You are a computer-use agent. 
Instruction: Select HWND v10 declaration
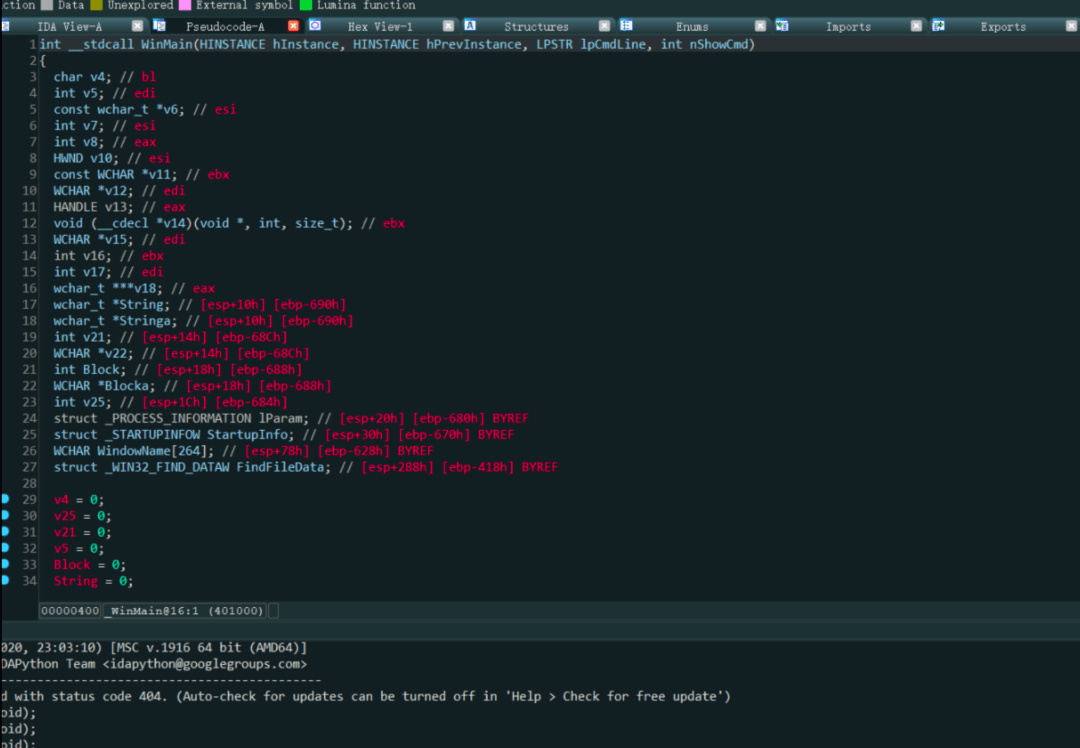point(85,158)
